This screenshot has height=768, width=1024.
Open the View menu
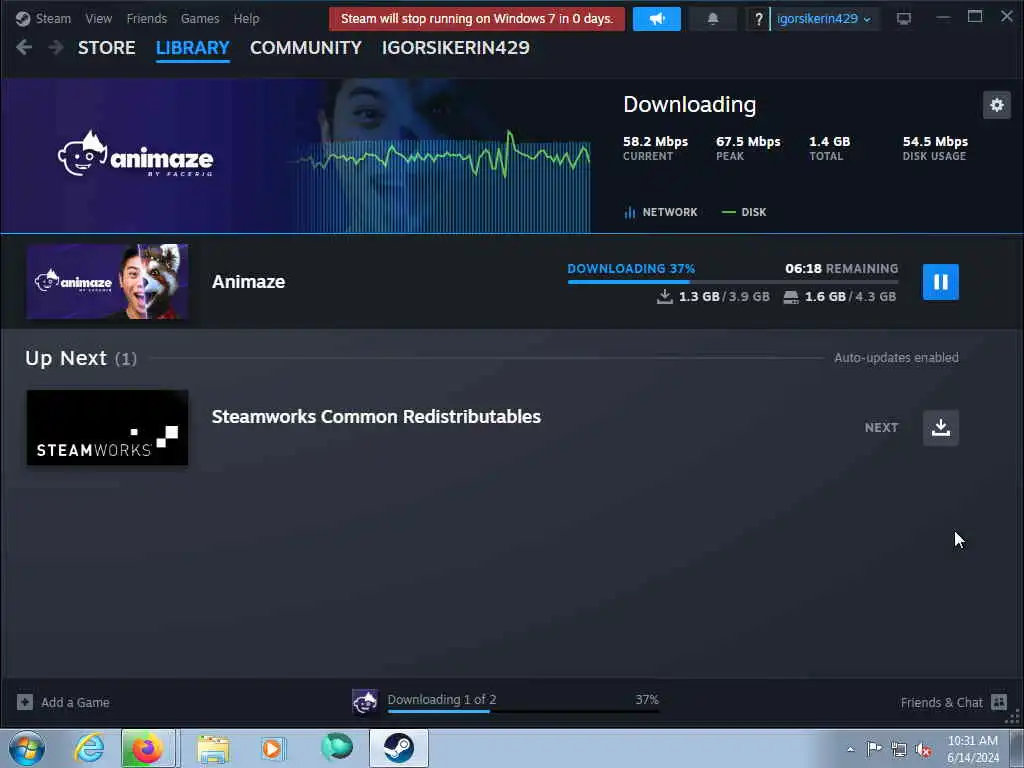[99, 18]
